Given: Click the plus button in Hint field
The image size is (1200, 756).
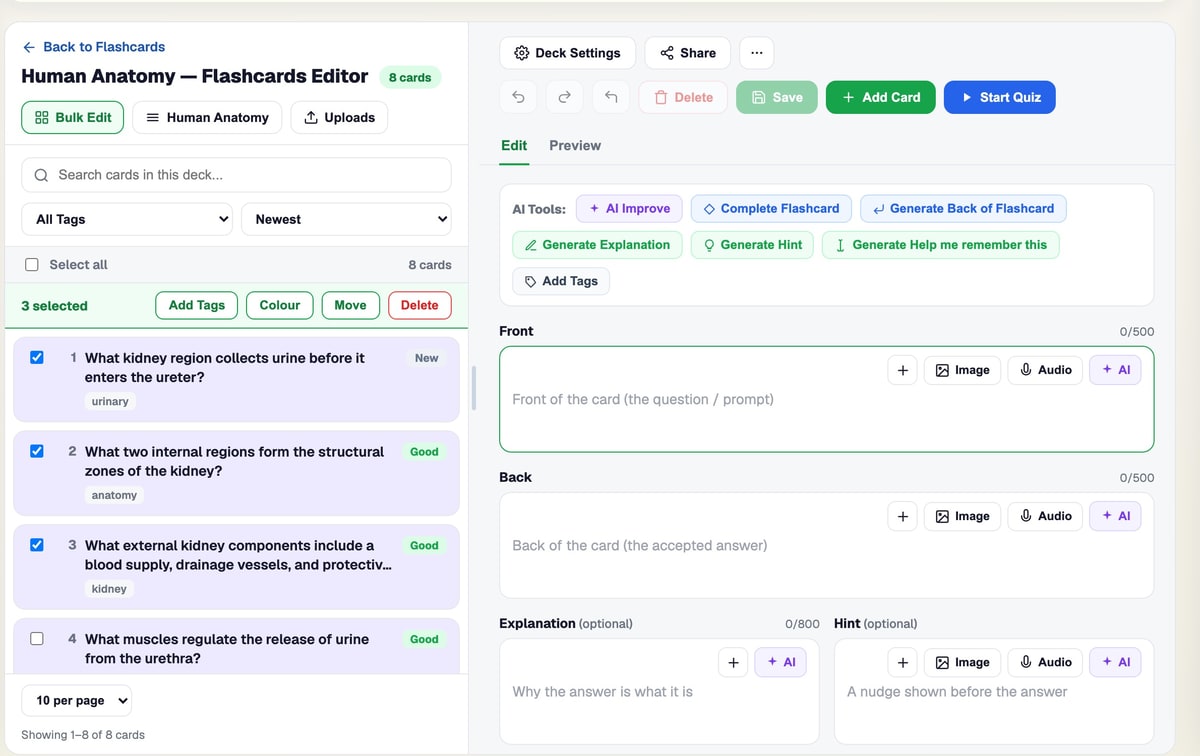Looking at the screenshot, I should (x=902, y=662).
